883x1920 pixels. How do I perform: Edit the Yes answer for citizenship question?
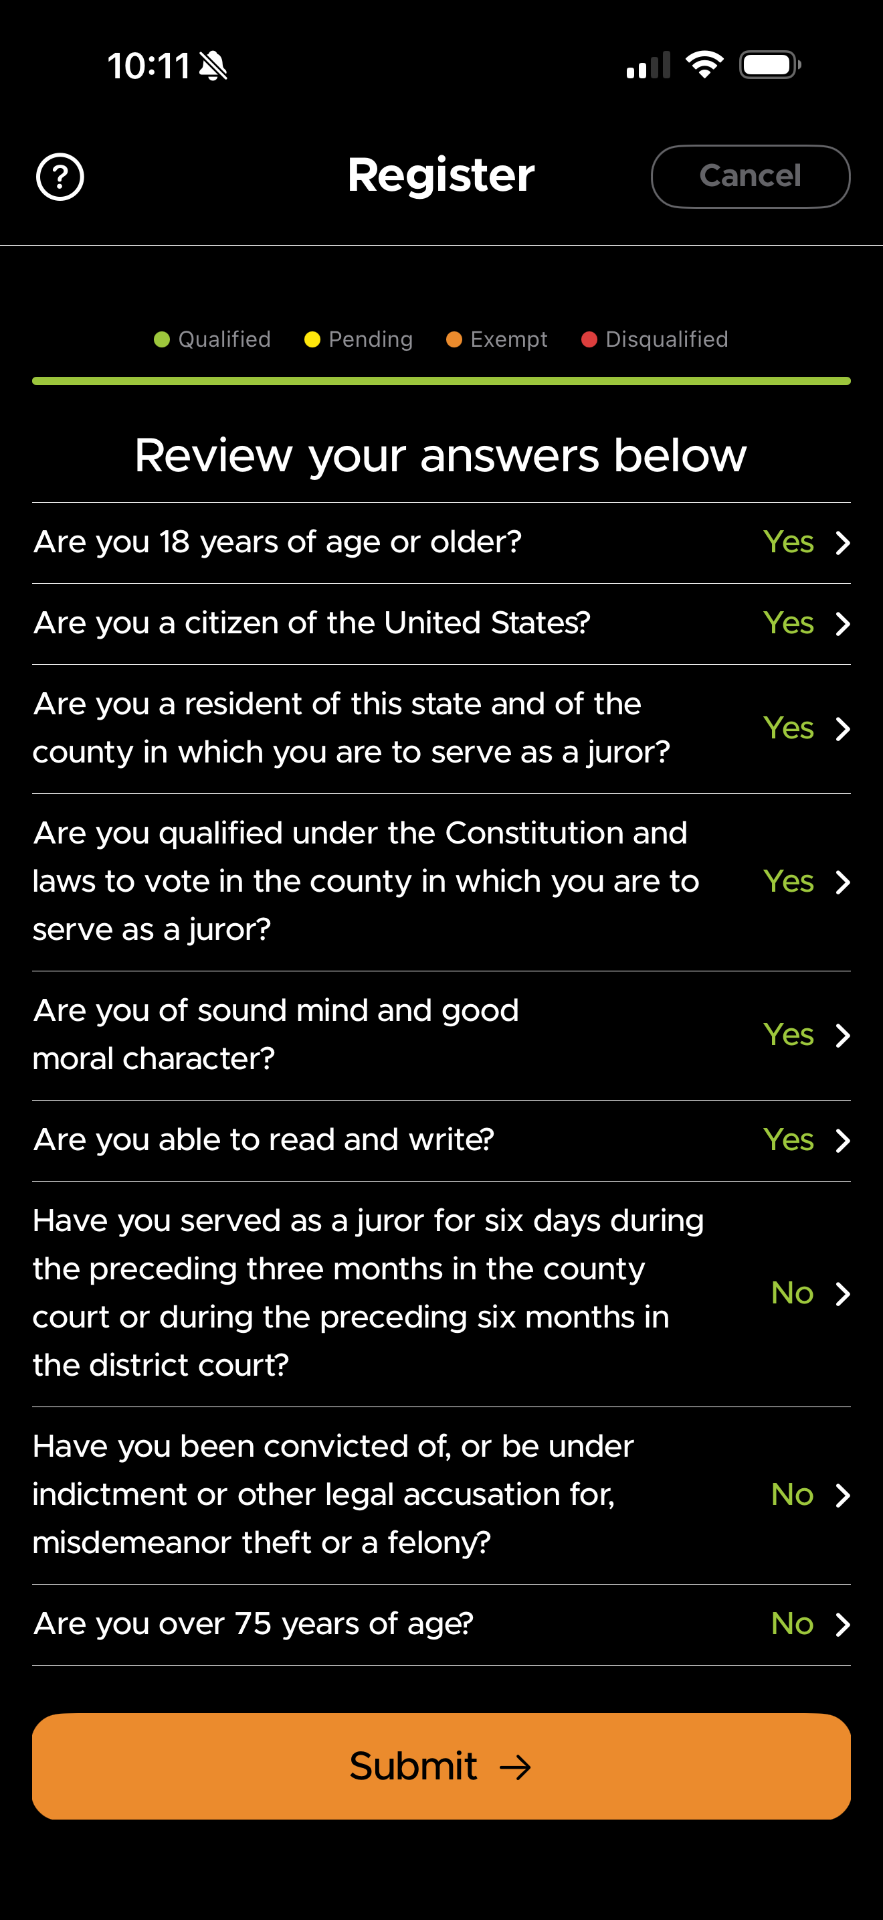pyautogui.click(x=788, y=623)
